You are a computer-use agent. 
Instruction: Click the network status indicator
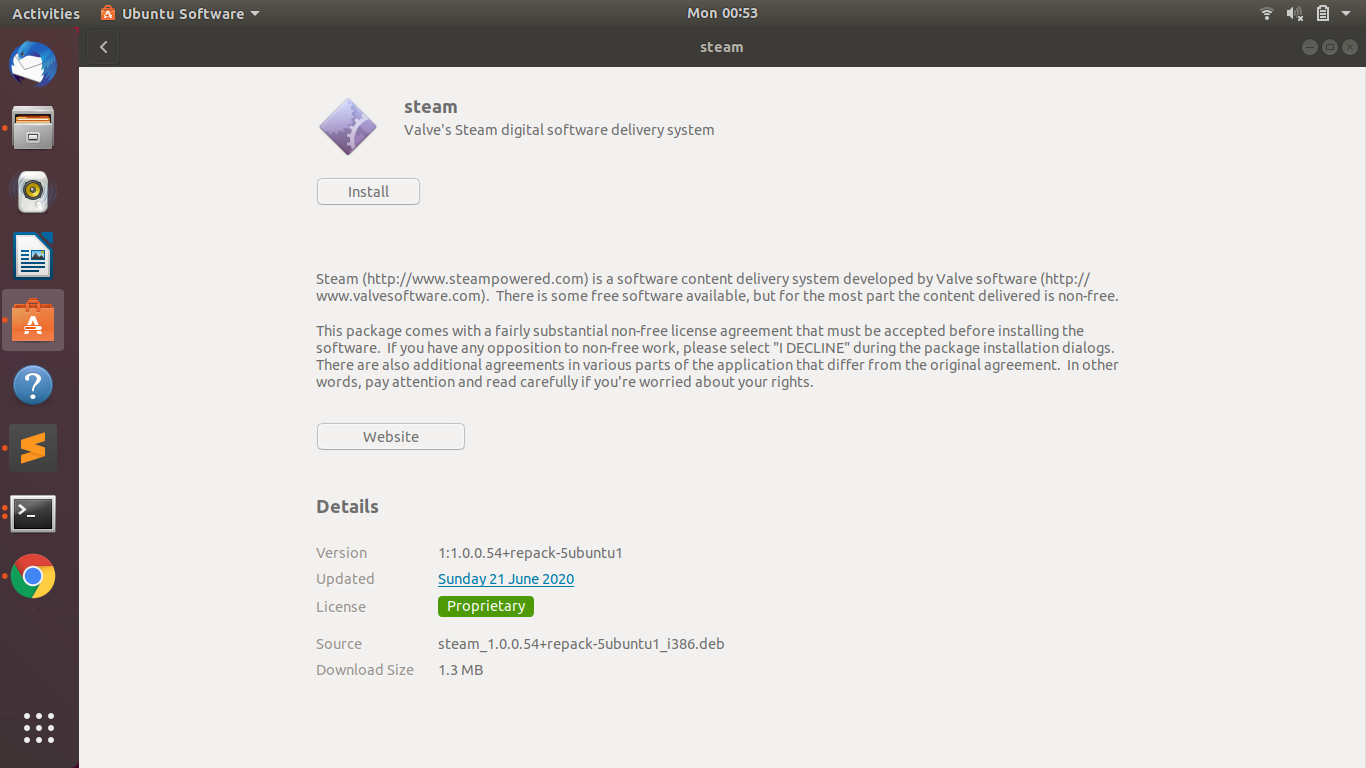coord(1266,13)
